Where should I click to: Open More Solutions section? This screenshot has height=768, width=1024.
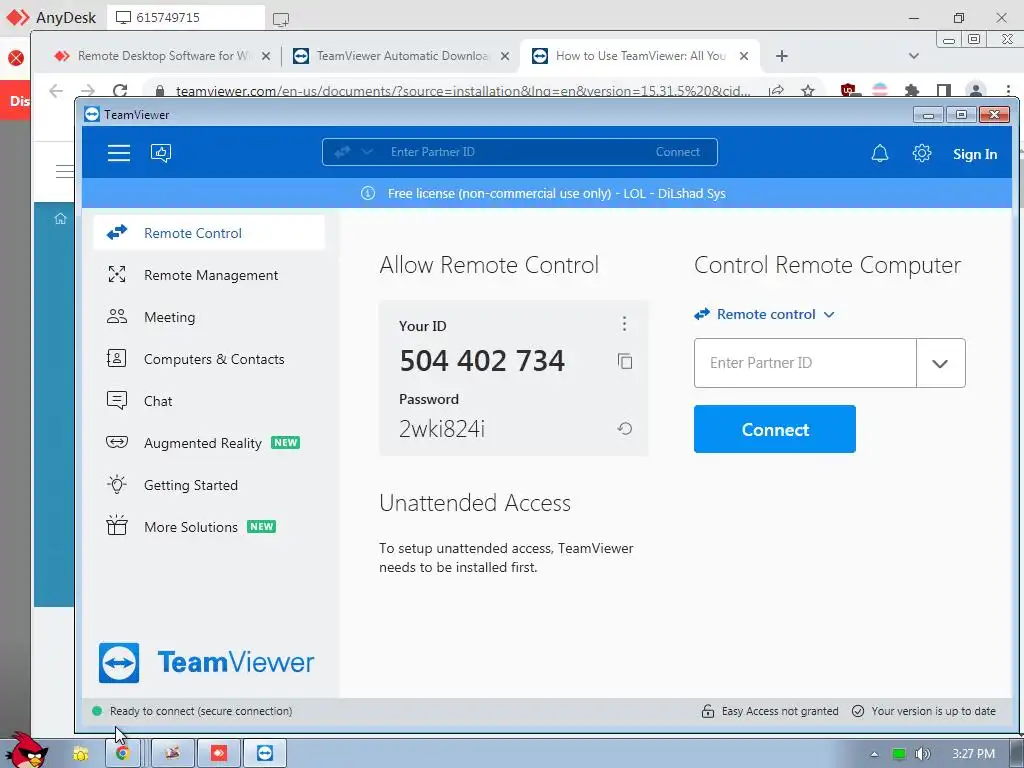(x=209, y=527)
